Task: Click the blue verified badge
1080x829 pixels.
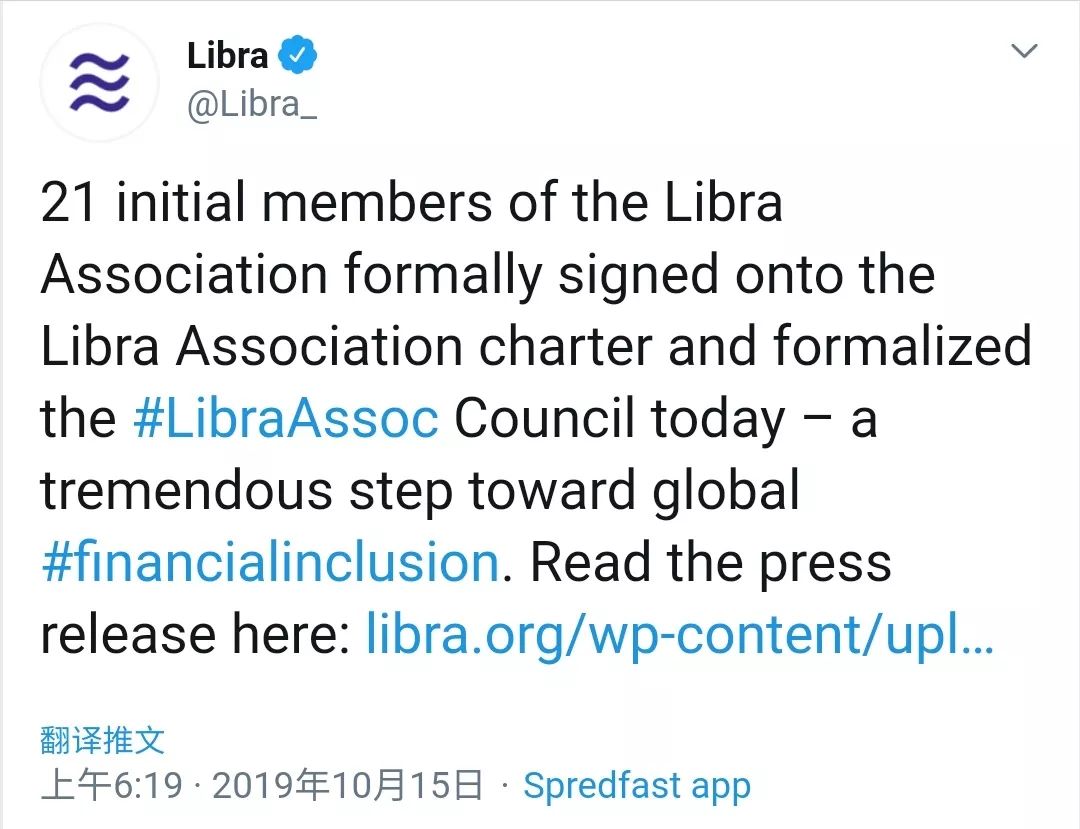Action: [298, 55]
